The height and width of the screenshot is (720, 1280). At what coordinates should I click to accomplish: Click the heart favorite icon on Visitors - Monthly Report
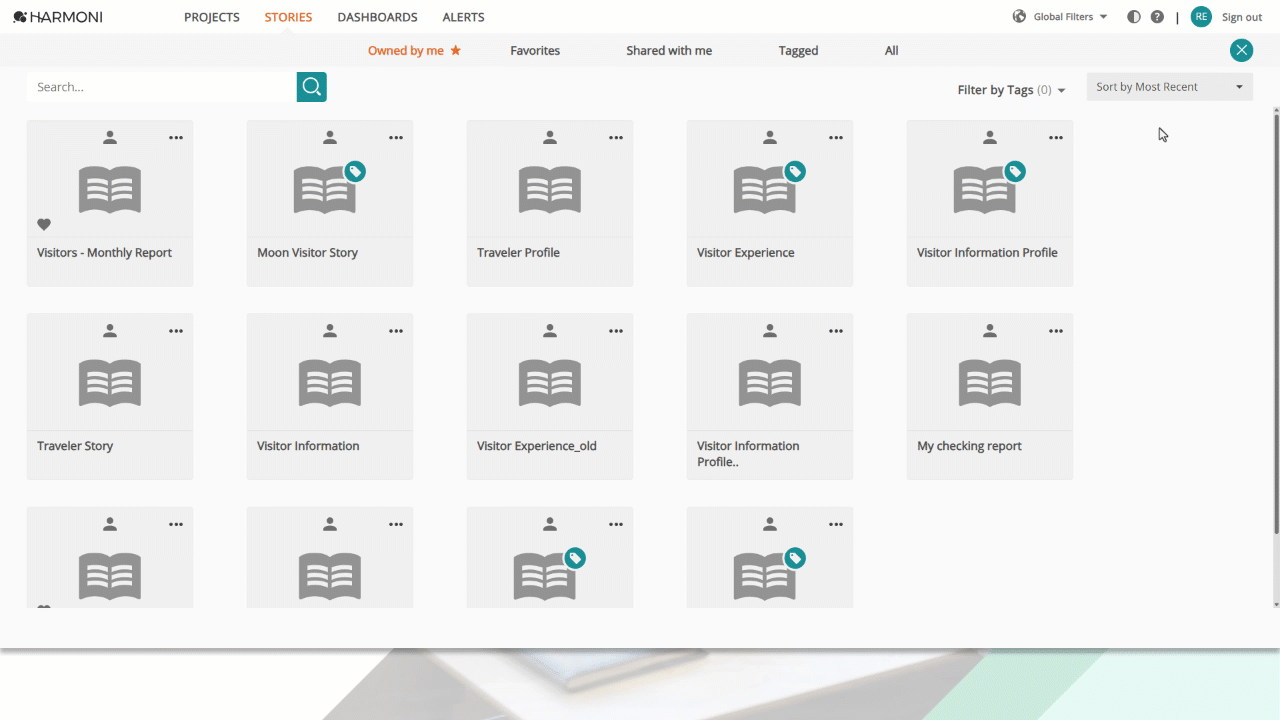pyautogui.click(x=44, y=224)
